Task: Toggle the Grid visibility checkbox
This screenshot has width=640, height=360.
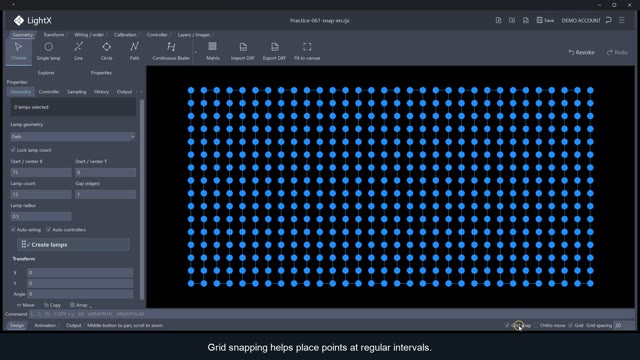Action: click(571, 325)
